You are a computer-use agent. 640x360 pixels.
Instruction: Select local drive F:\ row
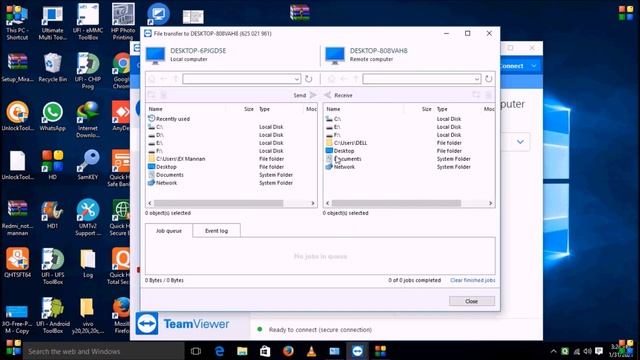click(231, 151)
